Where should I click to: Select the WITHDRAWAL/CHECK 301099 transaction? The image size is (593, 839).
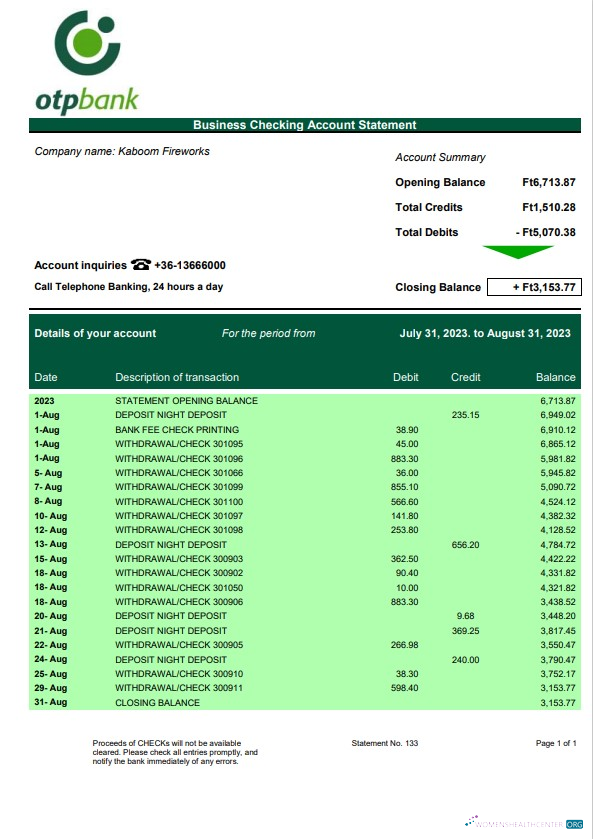pyautogui.click(x=305, y=487)
